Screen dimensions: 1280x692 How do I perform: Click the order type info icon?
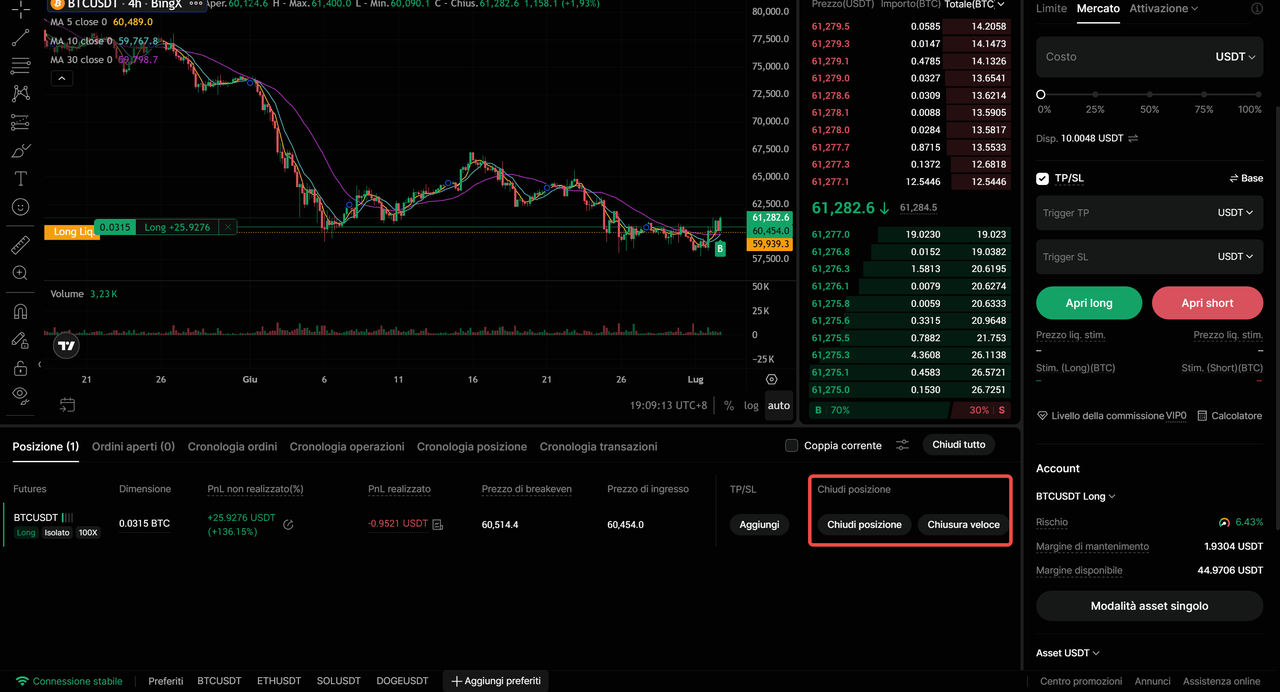tap(1257, 9)
